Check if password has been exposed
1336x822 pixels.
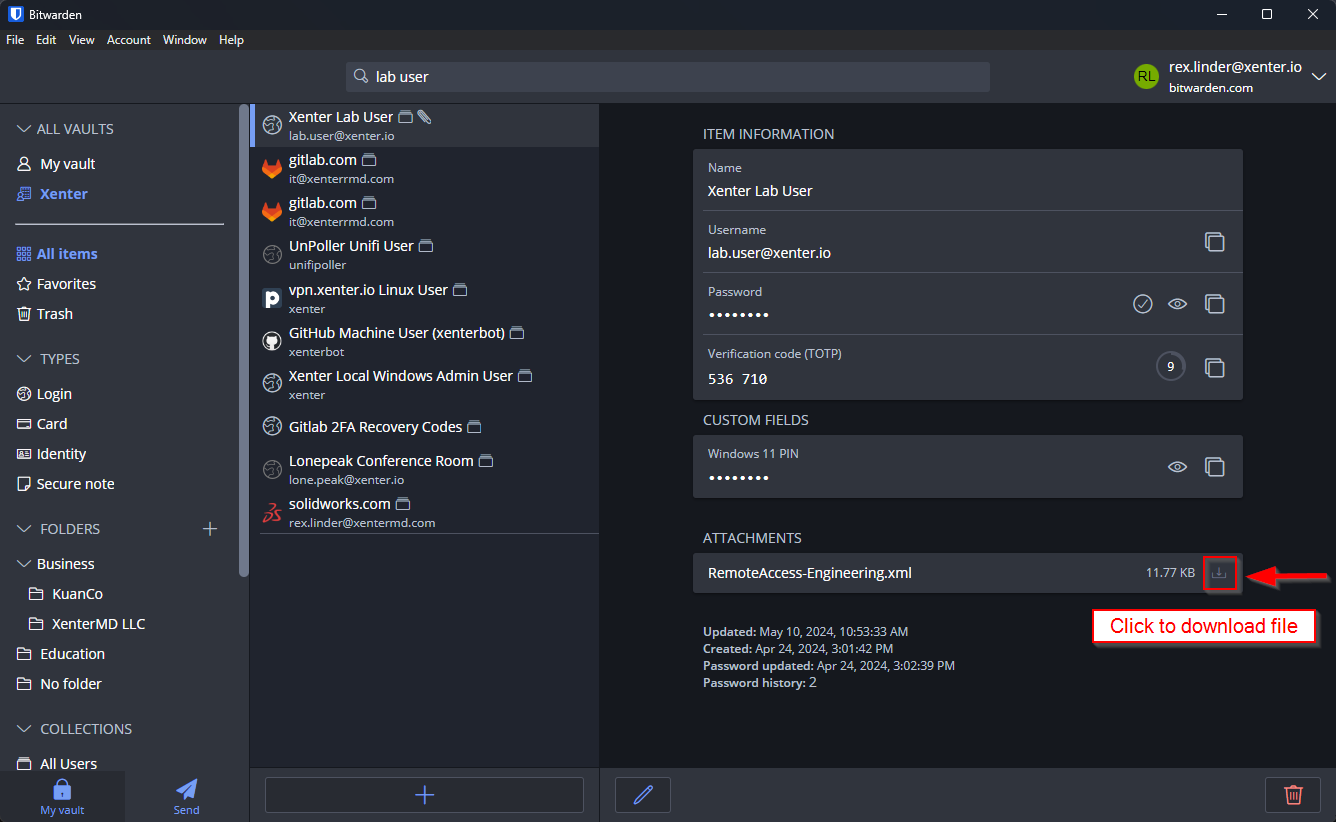click(1143, 304)
